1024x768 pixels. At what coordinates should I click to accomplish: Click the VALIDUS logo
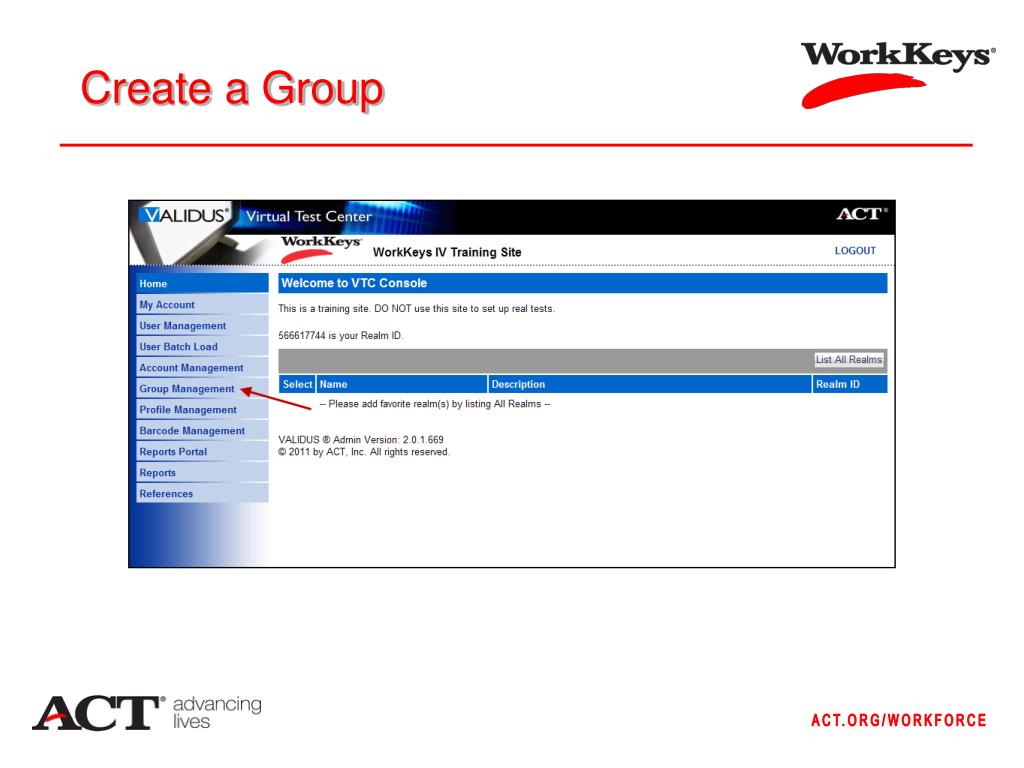pos(186,215)
